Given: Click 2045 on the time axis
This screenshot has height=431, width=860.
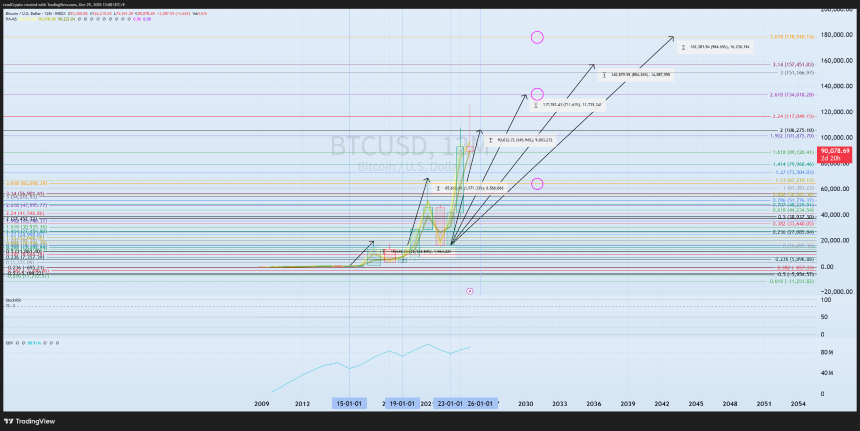Looking at the screenshot, I should point(696,404).
